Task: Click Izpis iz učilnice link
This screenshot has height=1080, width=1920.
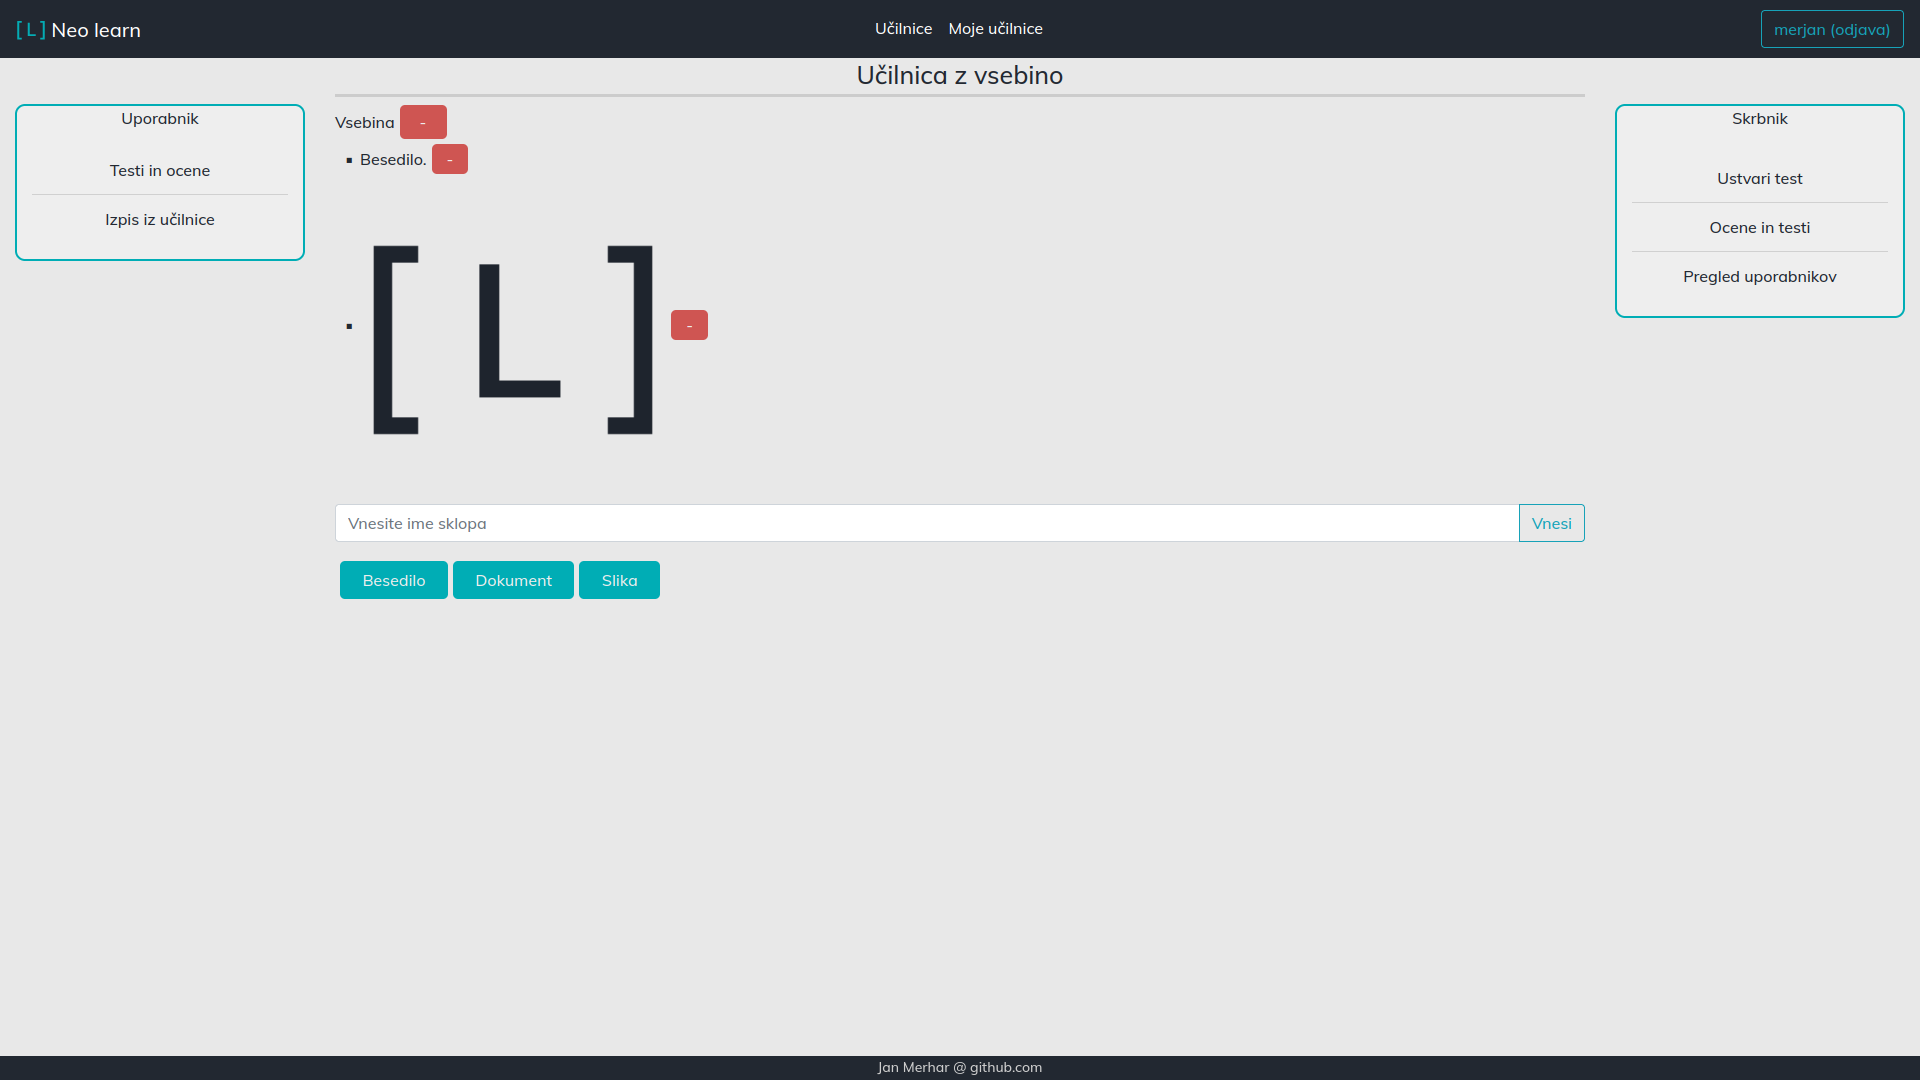Action: click(x=160, y=220)
